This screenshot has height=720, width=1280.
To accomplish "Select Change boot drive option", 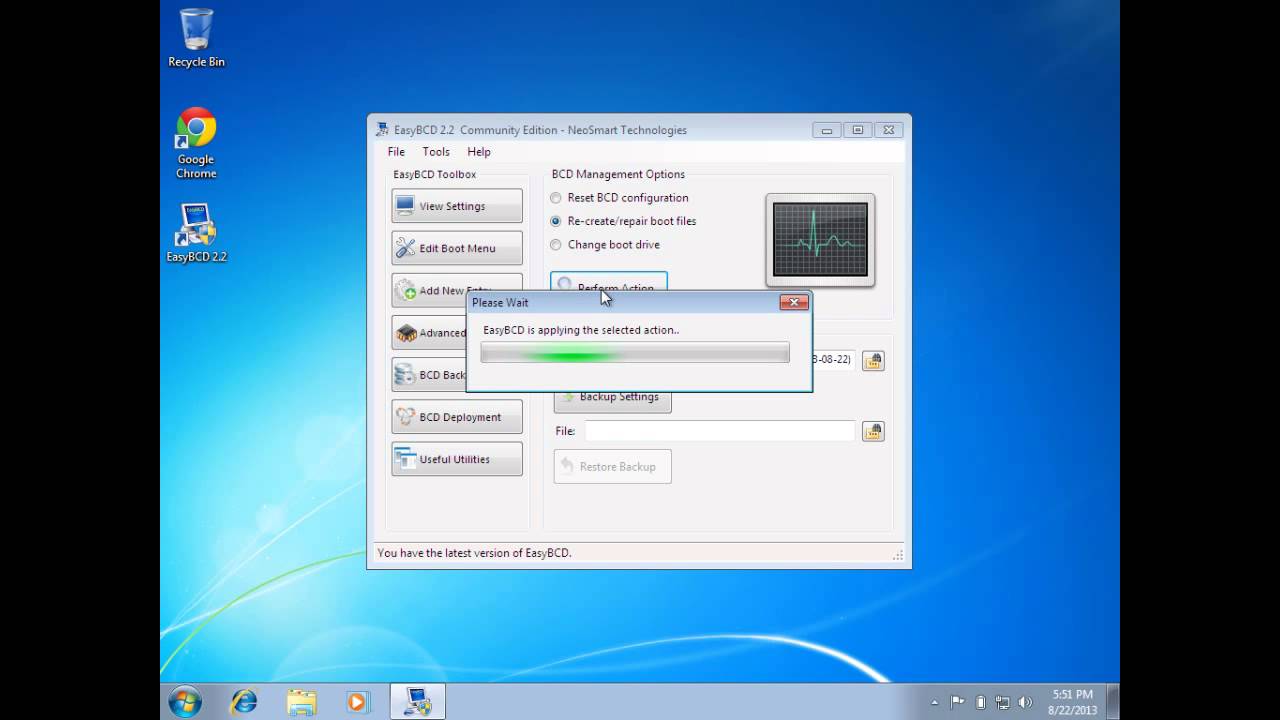I will (605, 244).
